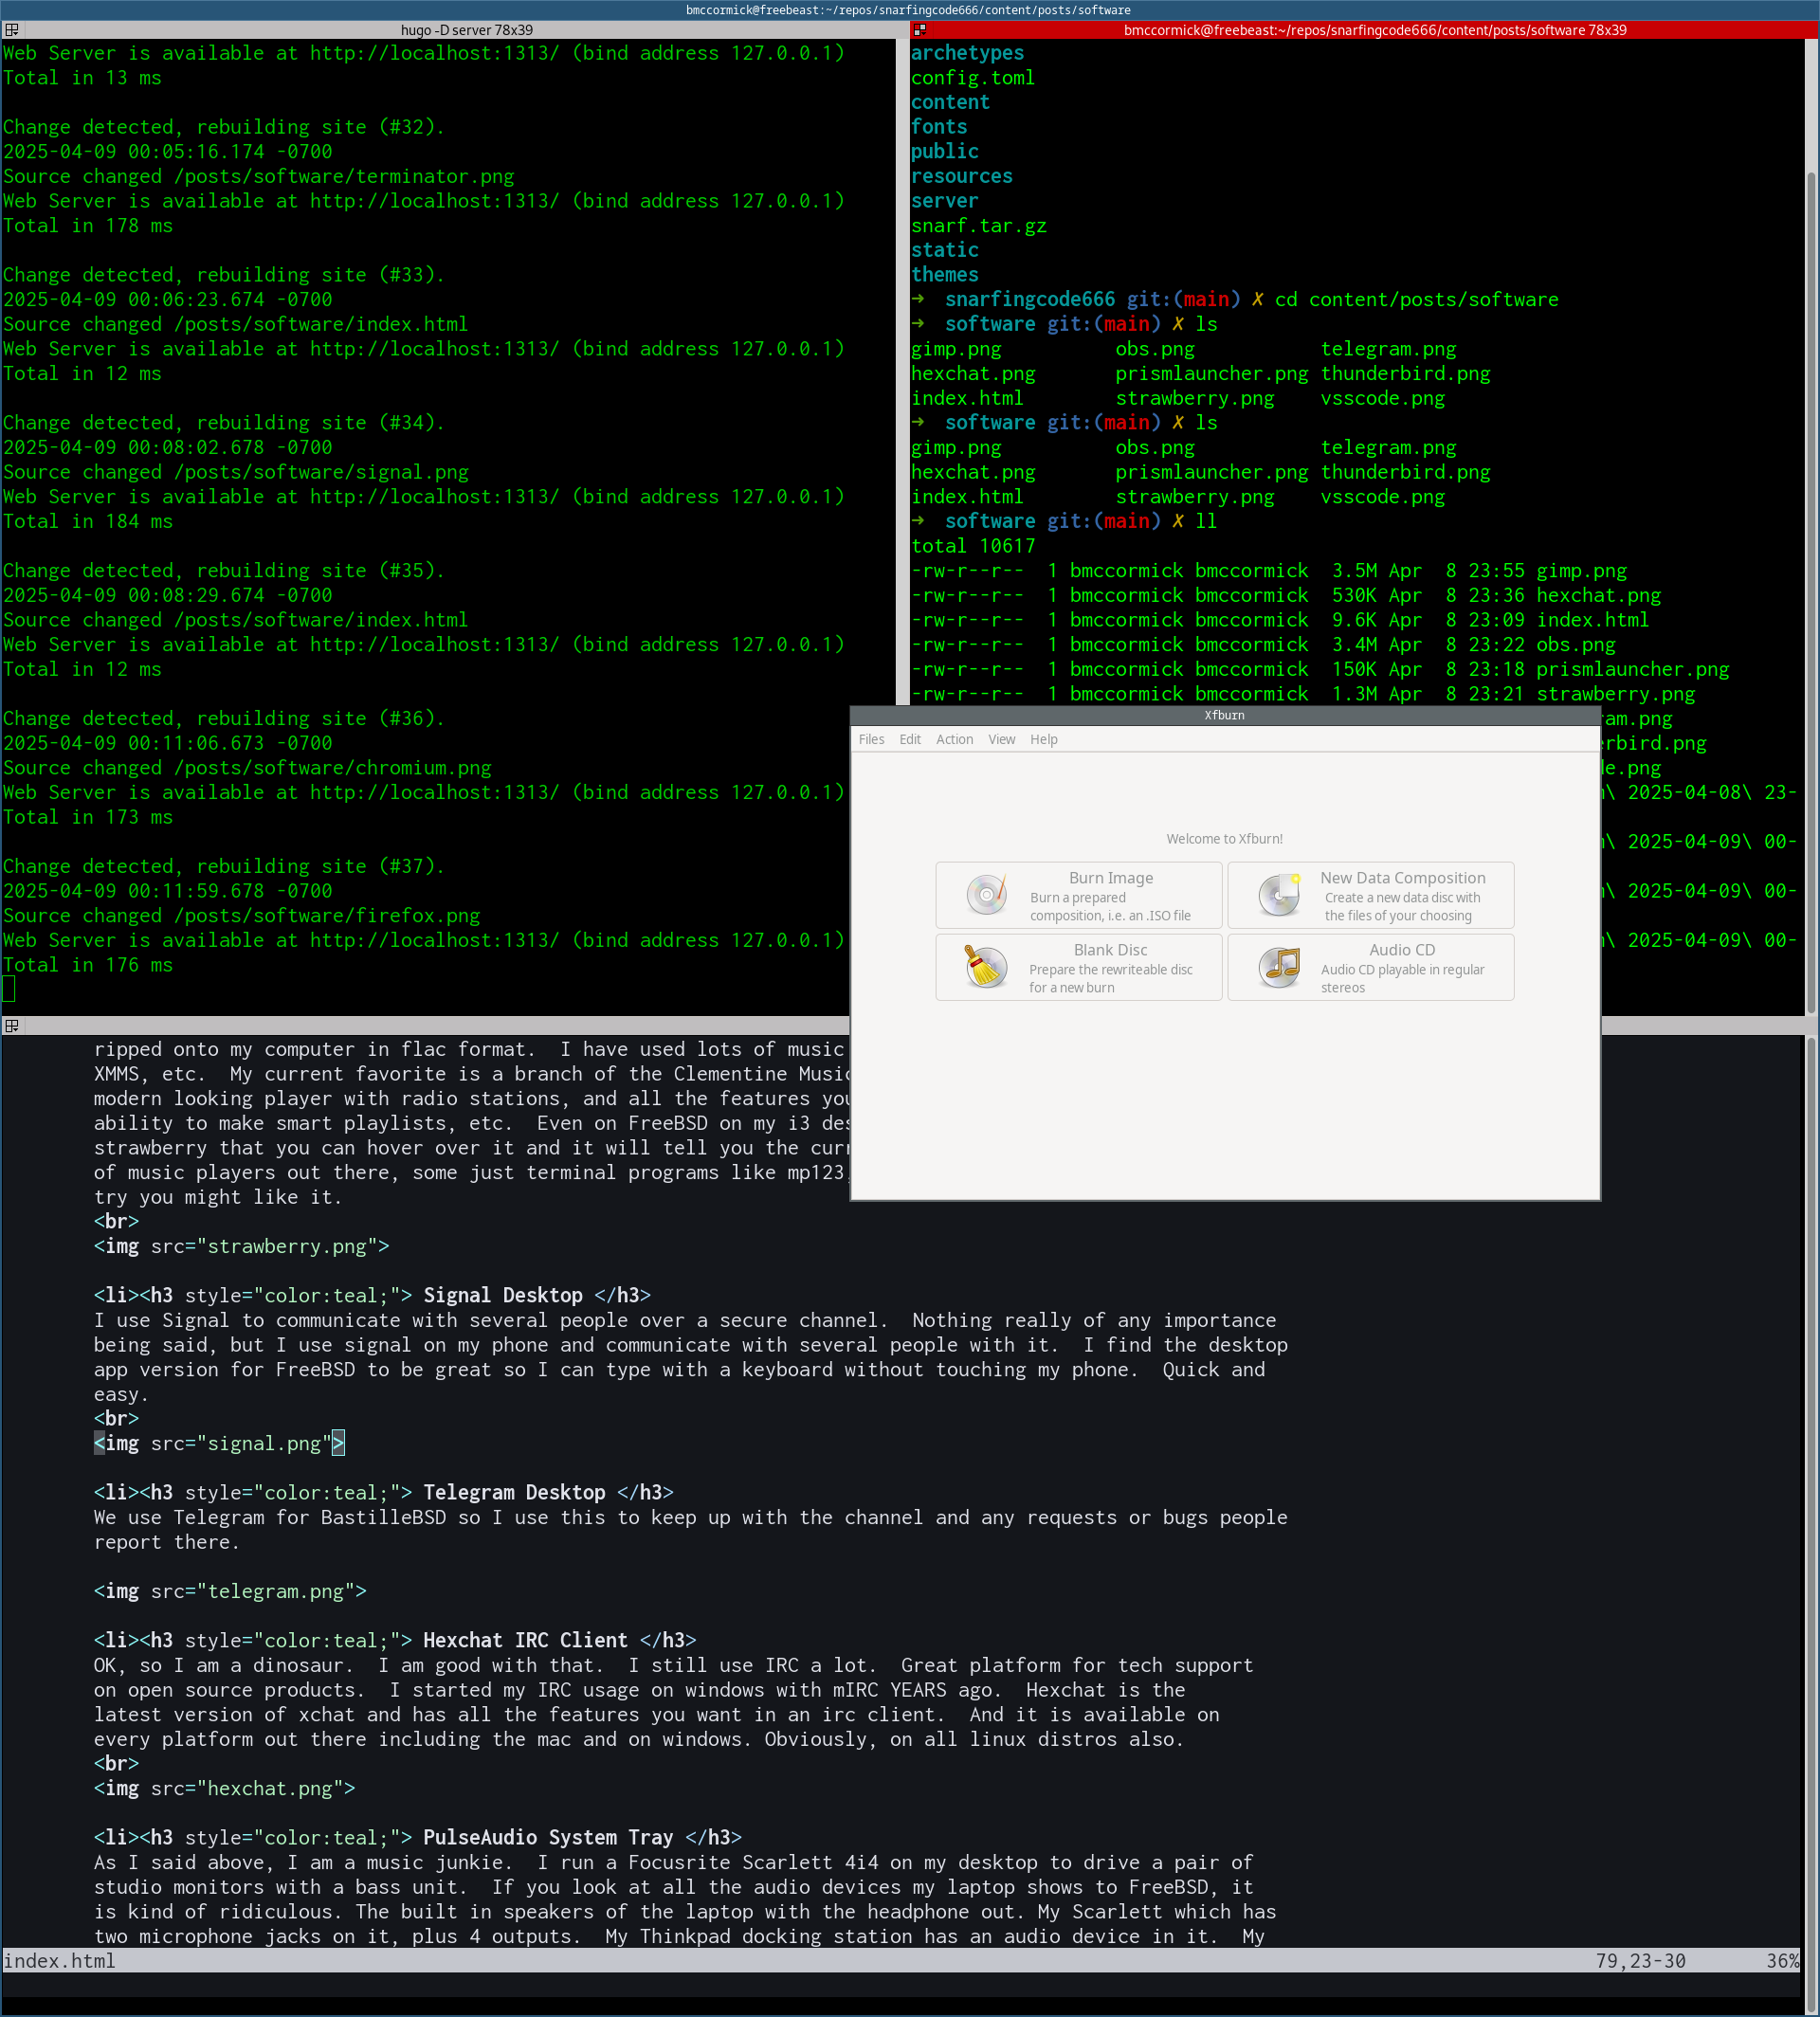
Task: Click the 'hugo -D server 78x39' pane title
Action: (x=467, y=30)
